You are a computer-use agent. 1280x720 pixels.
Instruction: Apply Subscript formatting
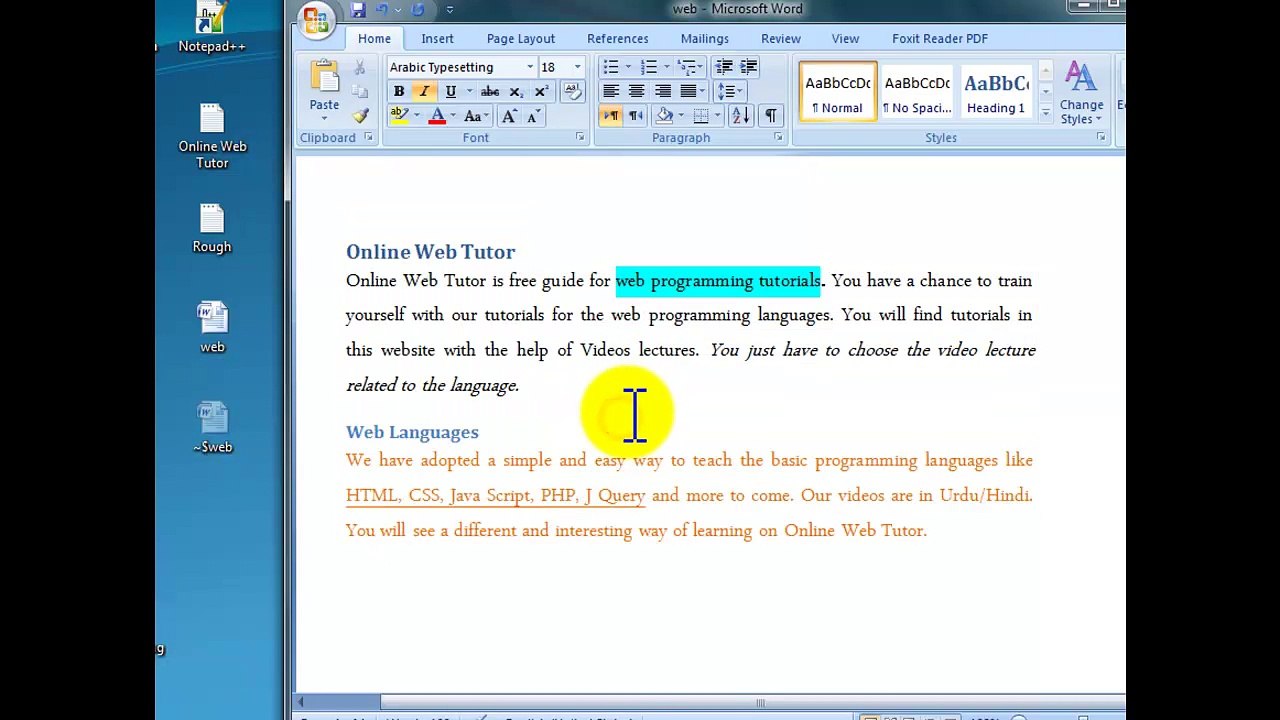tap(515, 92)
